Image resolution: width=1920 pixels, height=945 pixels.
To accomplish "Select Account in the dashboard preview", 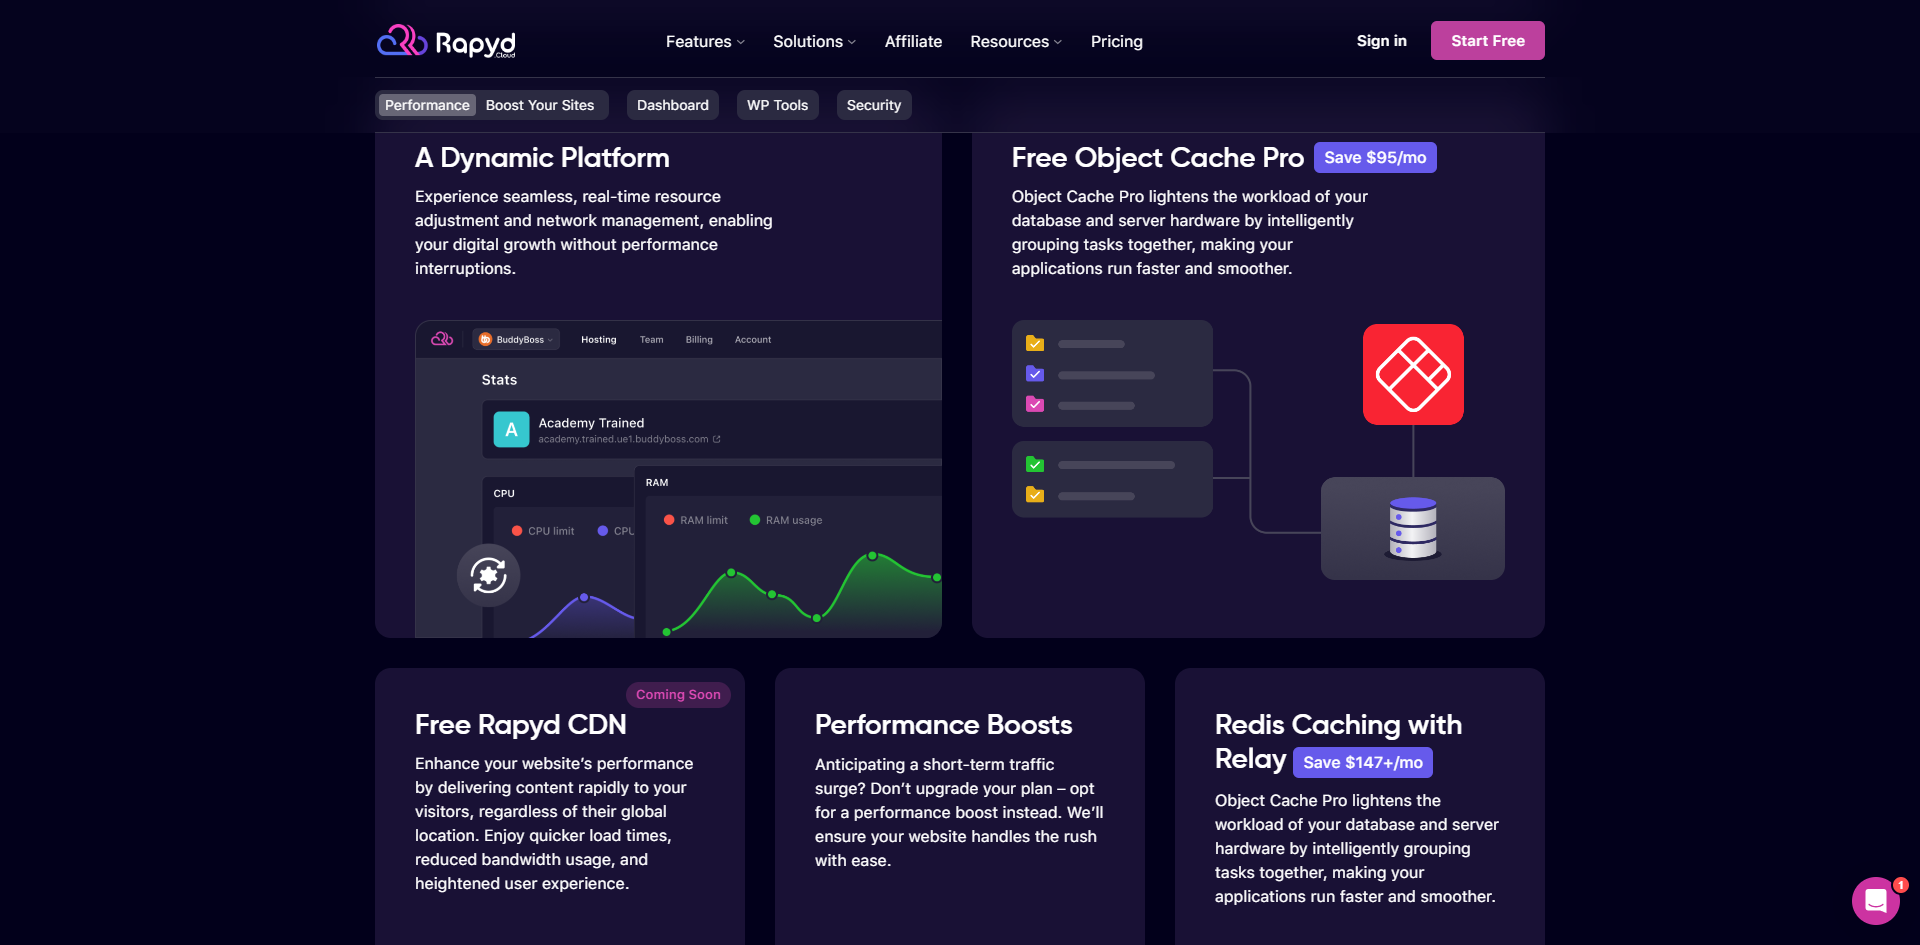I will (x=753, y=340).
